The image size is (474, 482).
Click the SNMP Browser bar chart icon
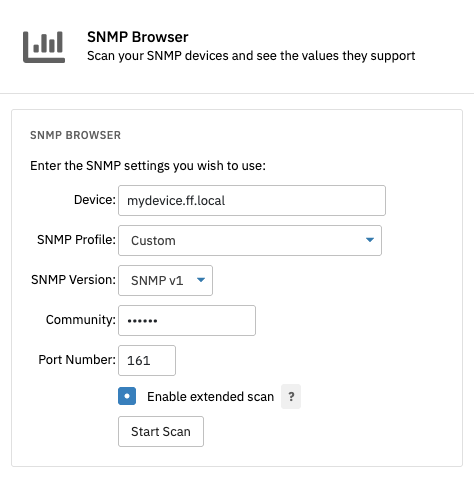[x=44, y=47]
